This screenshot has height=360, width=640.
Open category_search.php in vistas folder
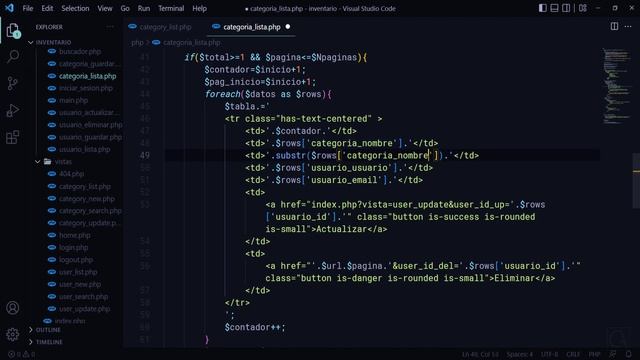[90, 211]
